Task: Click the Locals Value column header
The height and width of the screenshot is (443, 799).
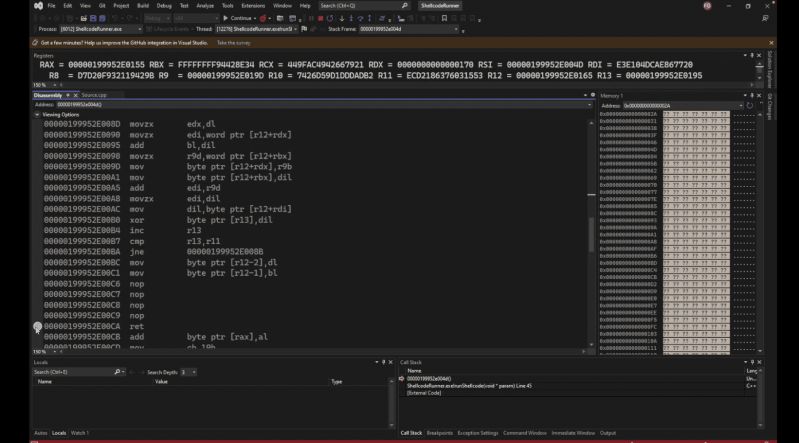Action: point(161,382)
